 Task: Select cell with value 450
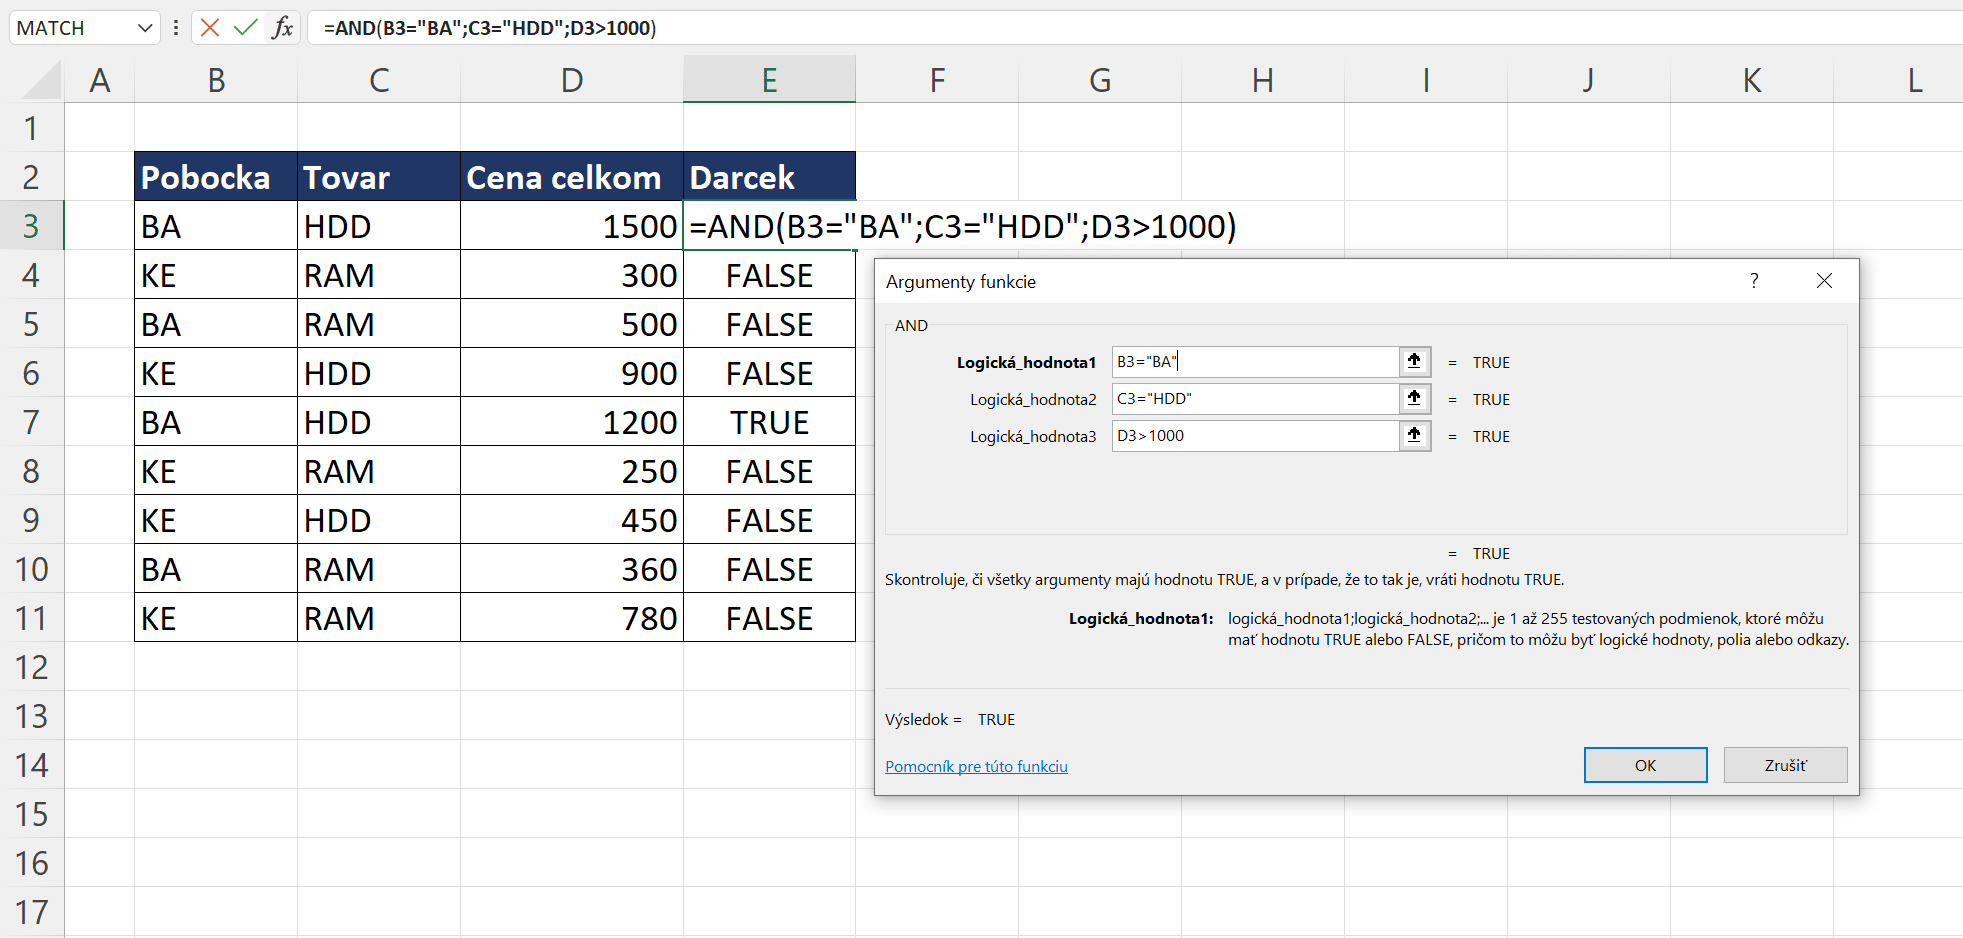[x=572, y=520]
